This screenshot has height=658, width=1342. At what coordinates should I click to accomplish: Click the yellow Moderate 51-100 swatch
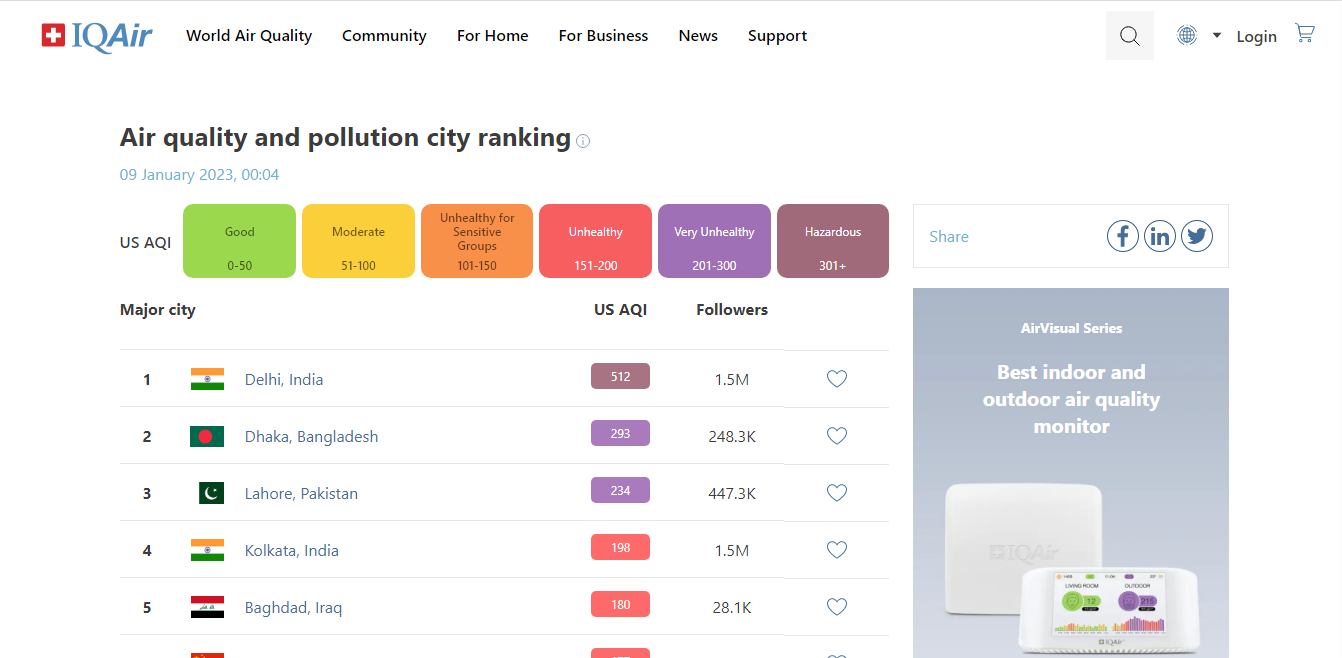pyautogui.click(x=358, y=241)
